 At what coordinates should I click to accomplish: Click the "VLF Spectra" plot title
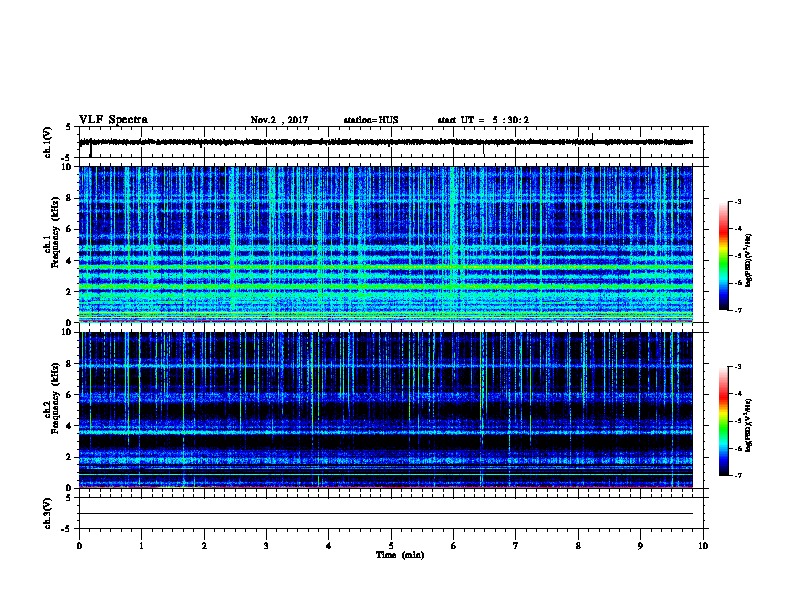(x=113, y=120)
